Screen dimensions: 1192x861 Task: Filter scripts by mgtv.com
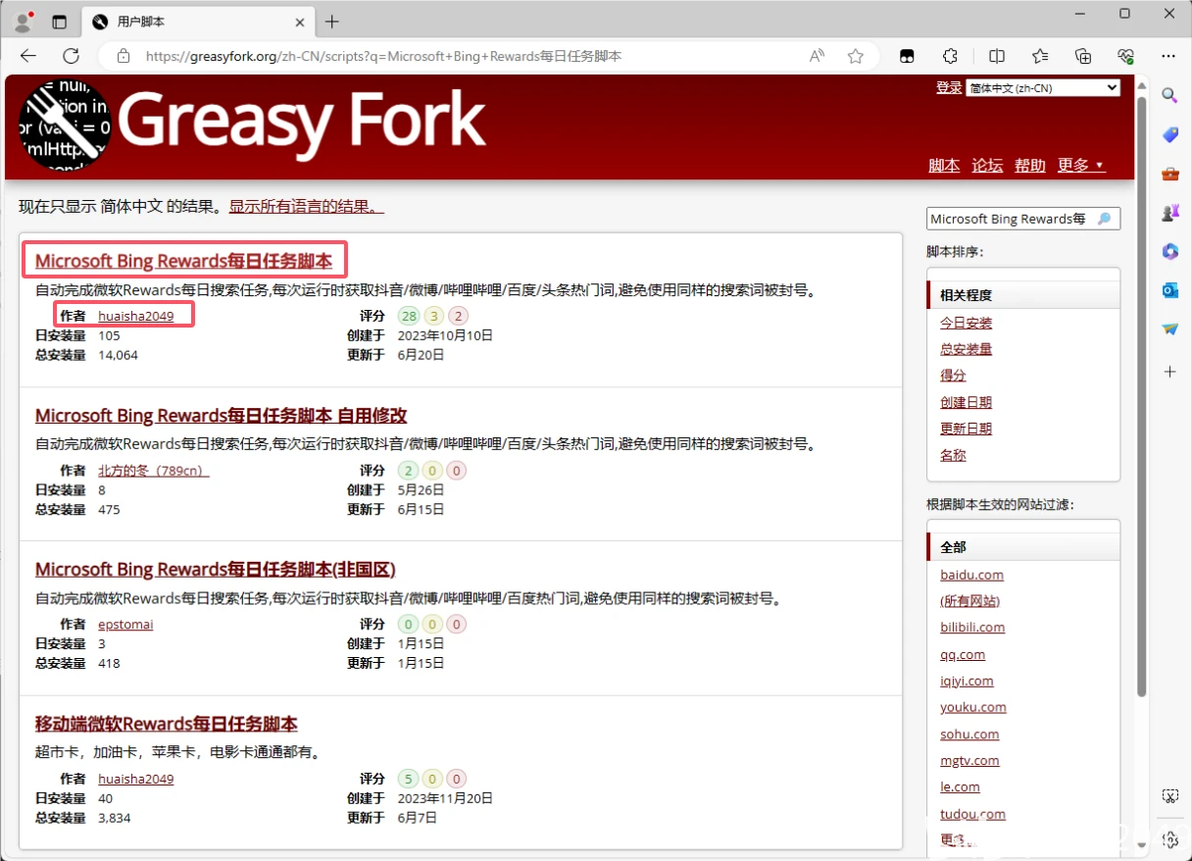click(969, 760)
